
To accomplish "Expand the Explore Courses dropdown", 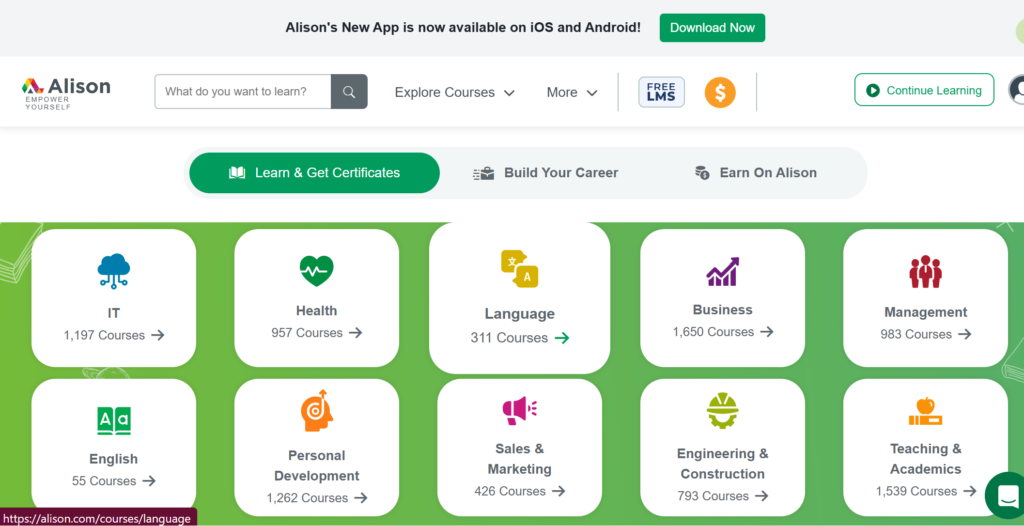I will tap(455, 92).
